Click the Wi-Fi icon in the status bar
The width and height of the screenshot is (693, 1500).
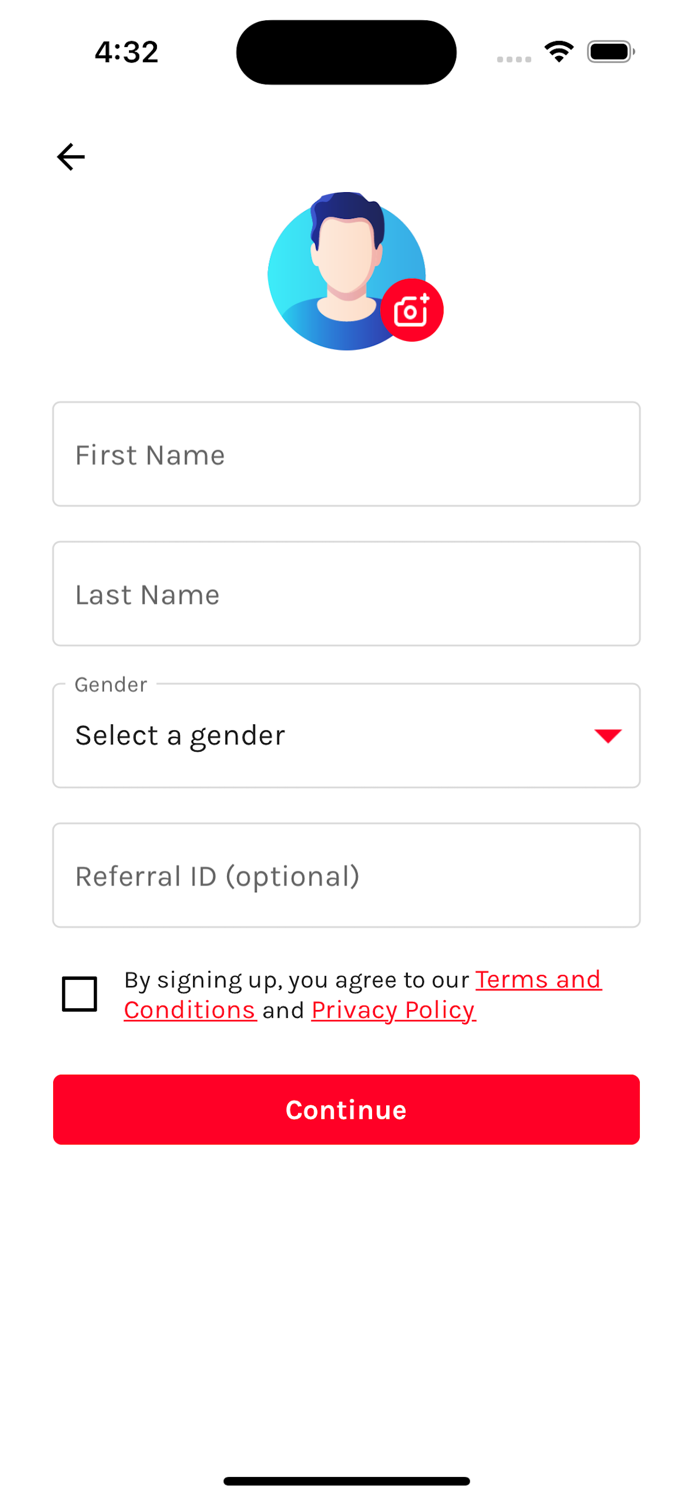click(558, 51)
